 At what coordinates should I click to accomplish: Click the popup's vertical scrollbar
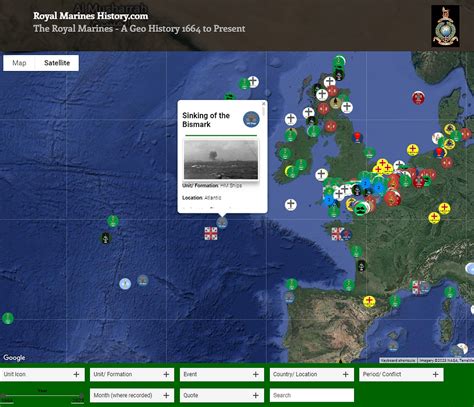click(x=264, y=111)
